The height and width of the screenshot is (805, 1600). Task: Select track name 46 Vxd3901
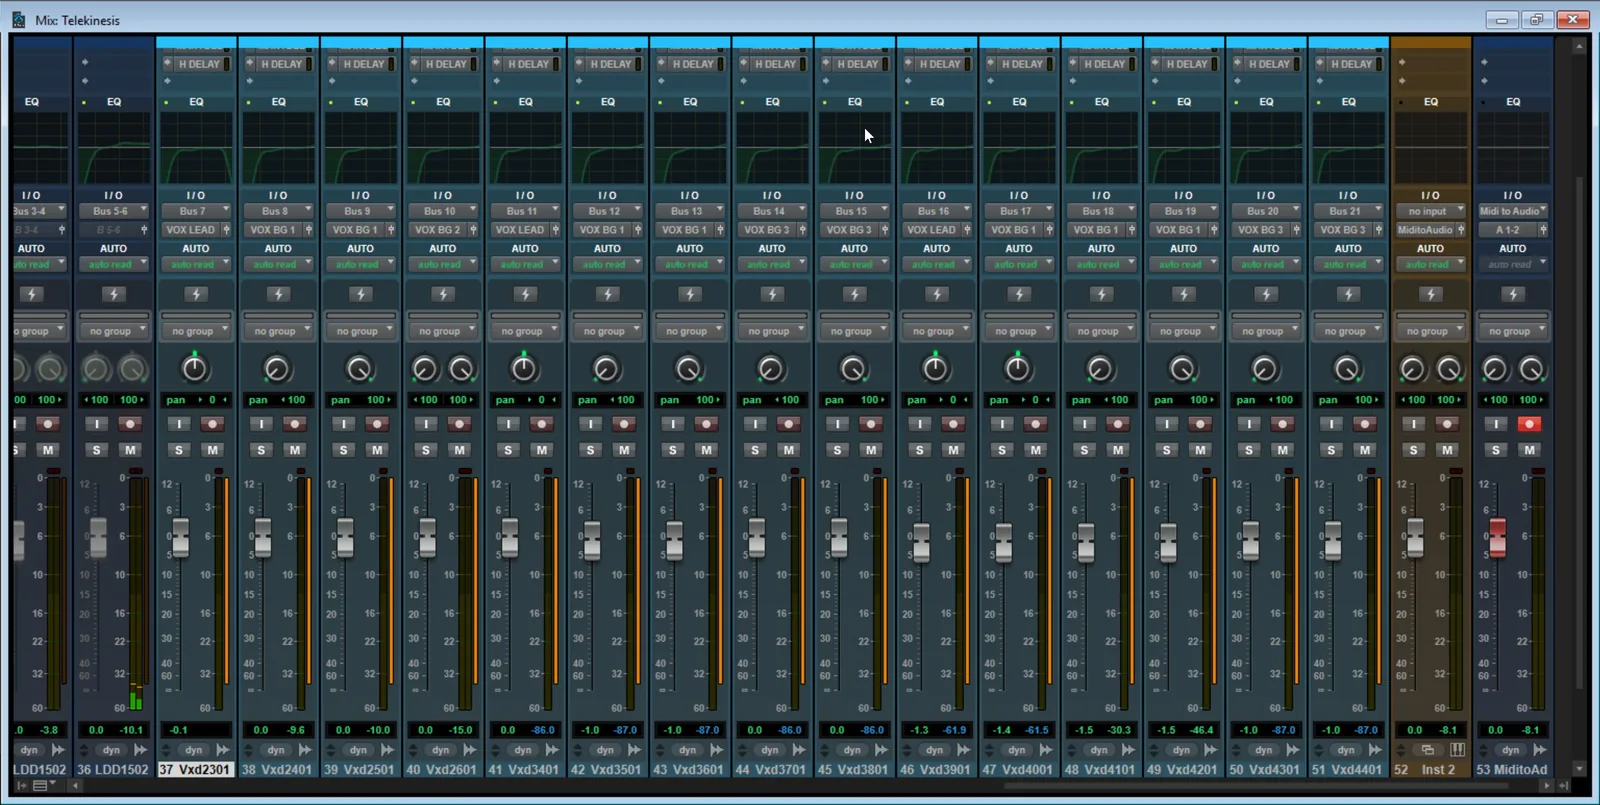pyautogui.click(x=935, y=769)
